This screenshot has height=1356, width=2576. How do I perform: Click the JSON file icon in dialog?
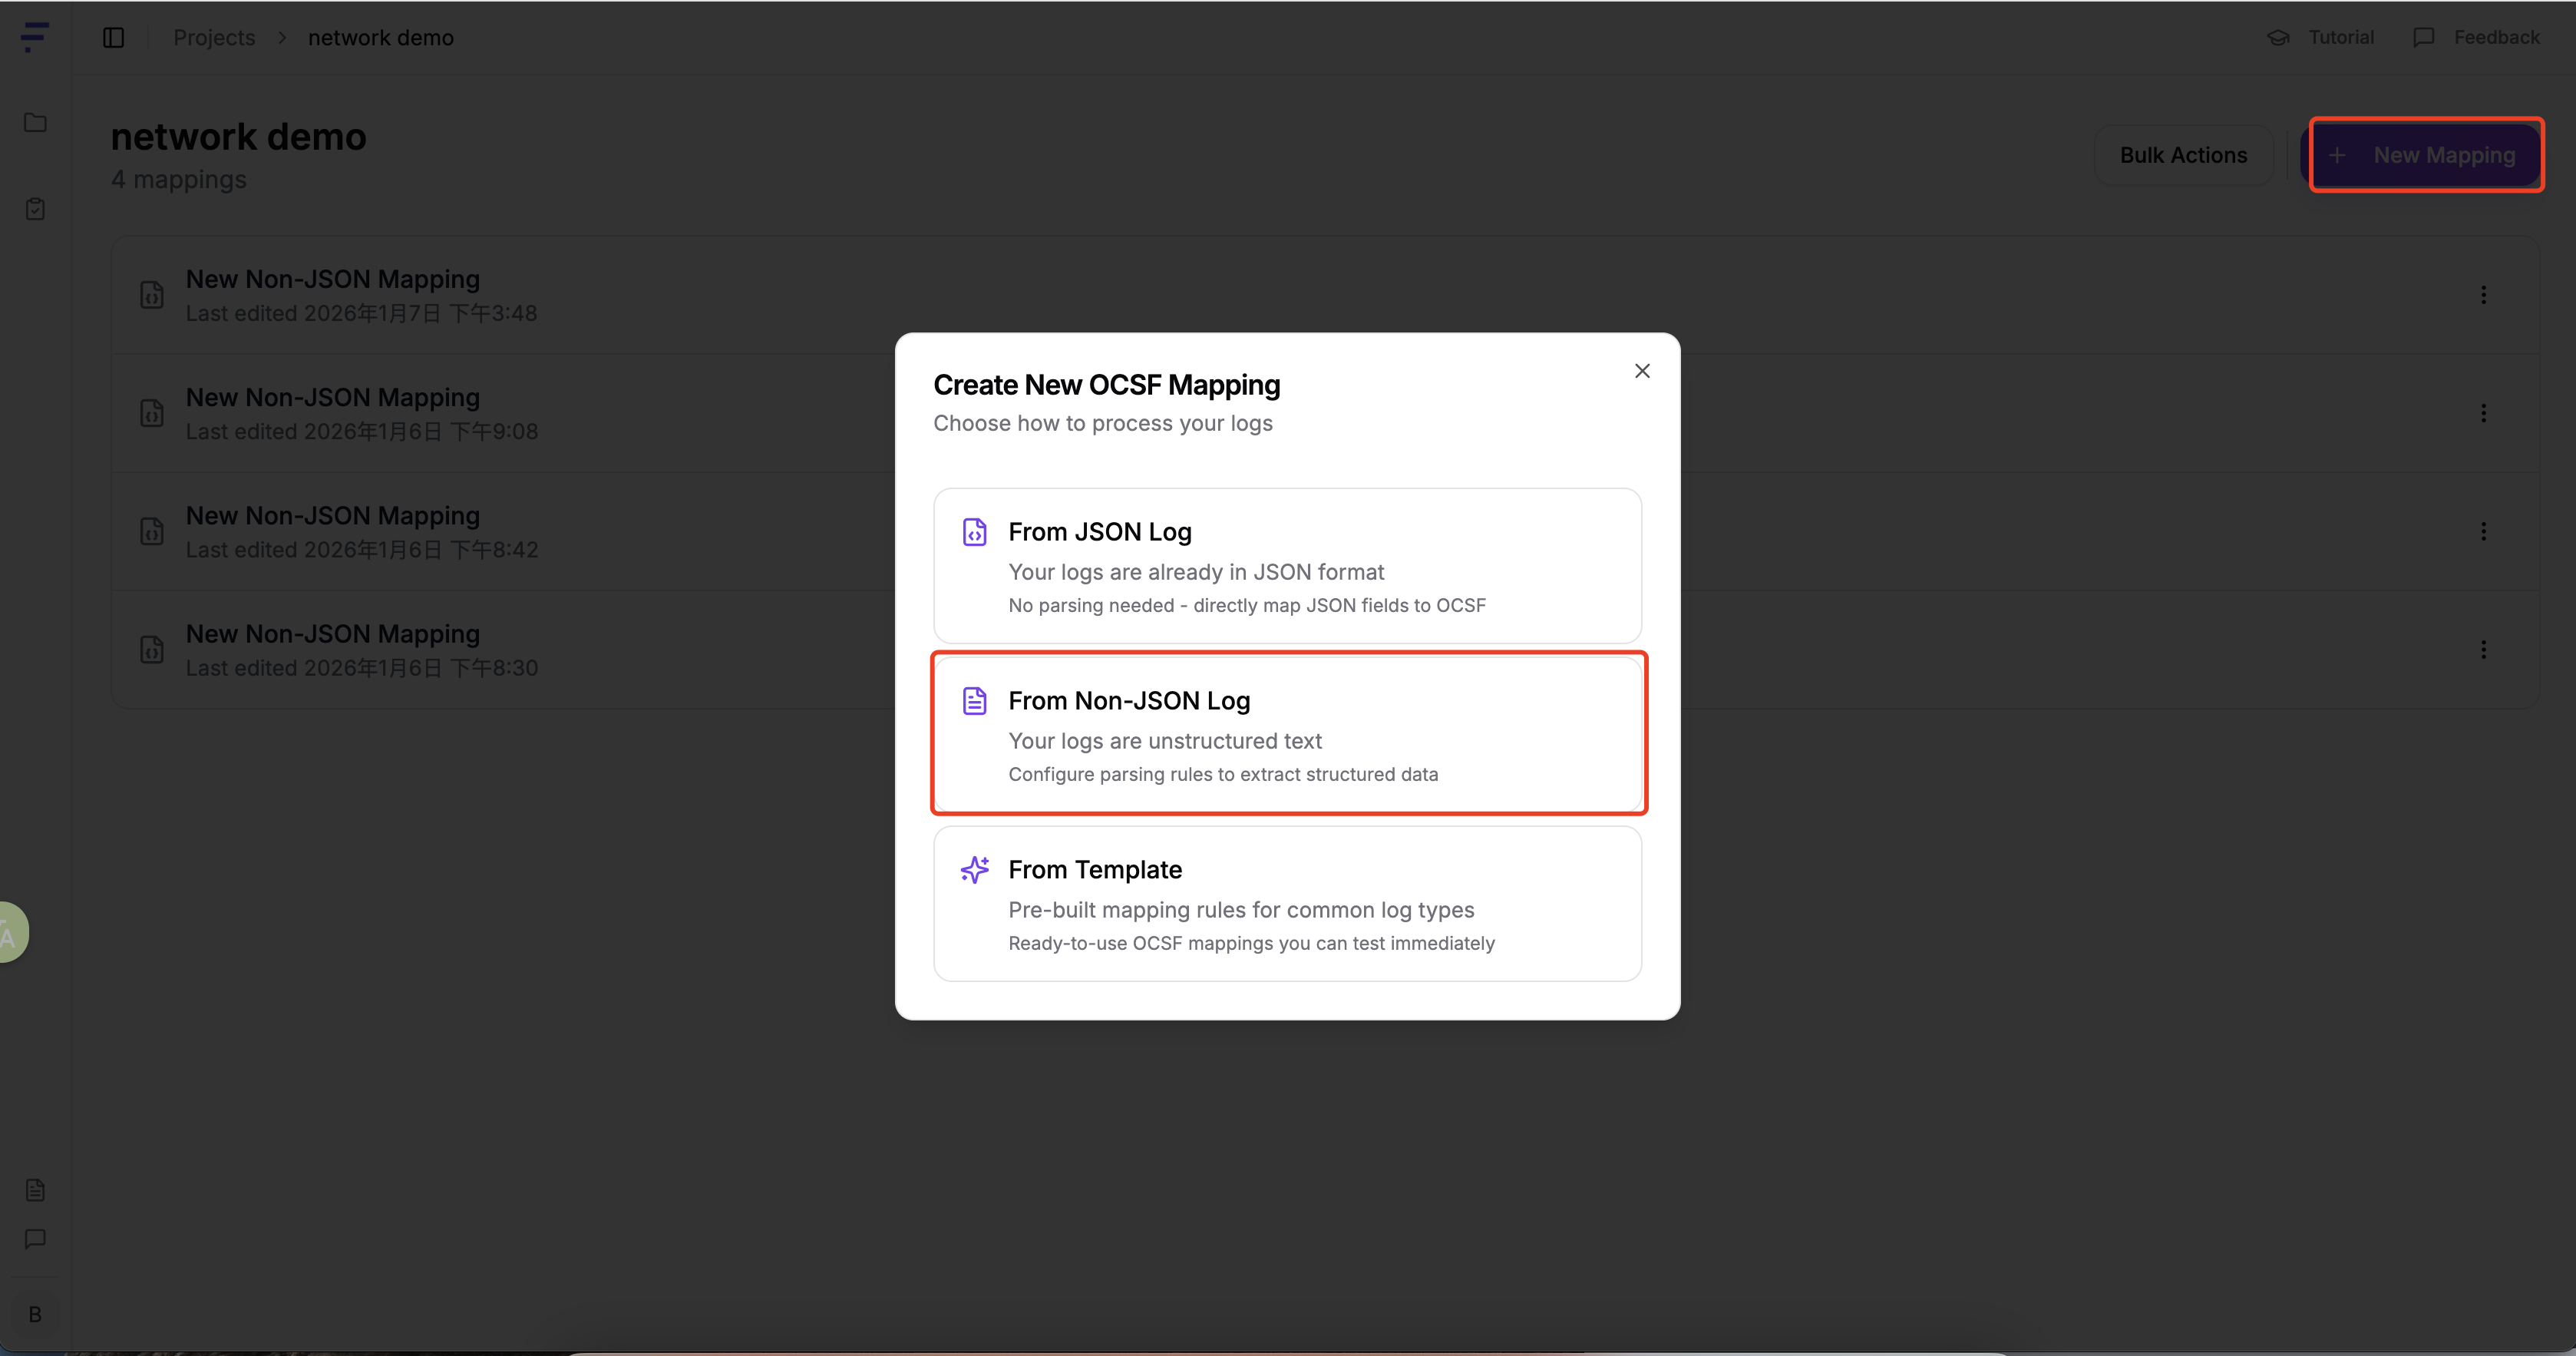[x=974, y=532]
